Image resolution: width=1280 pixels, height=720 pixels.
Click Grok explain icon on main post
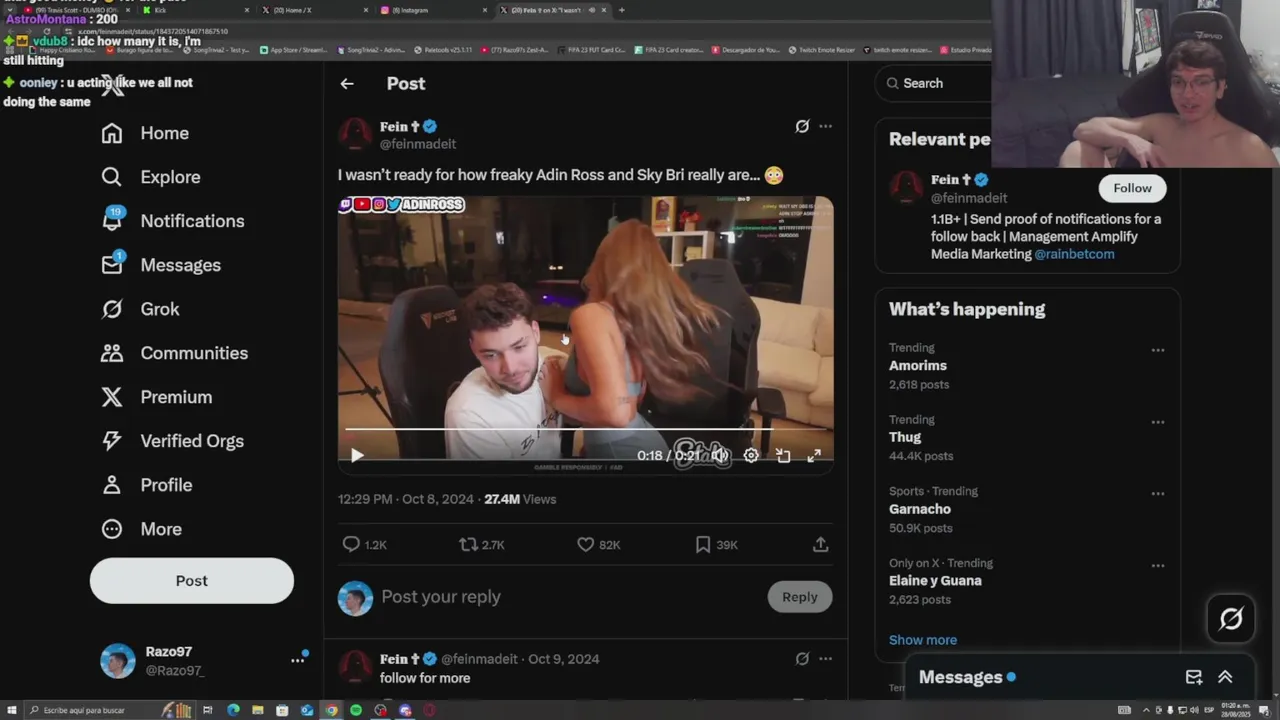pos(802,126)
